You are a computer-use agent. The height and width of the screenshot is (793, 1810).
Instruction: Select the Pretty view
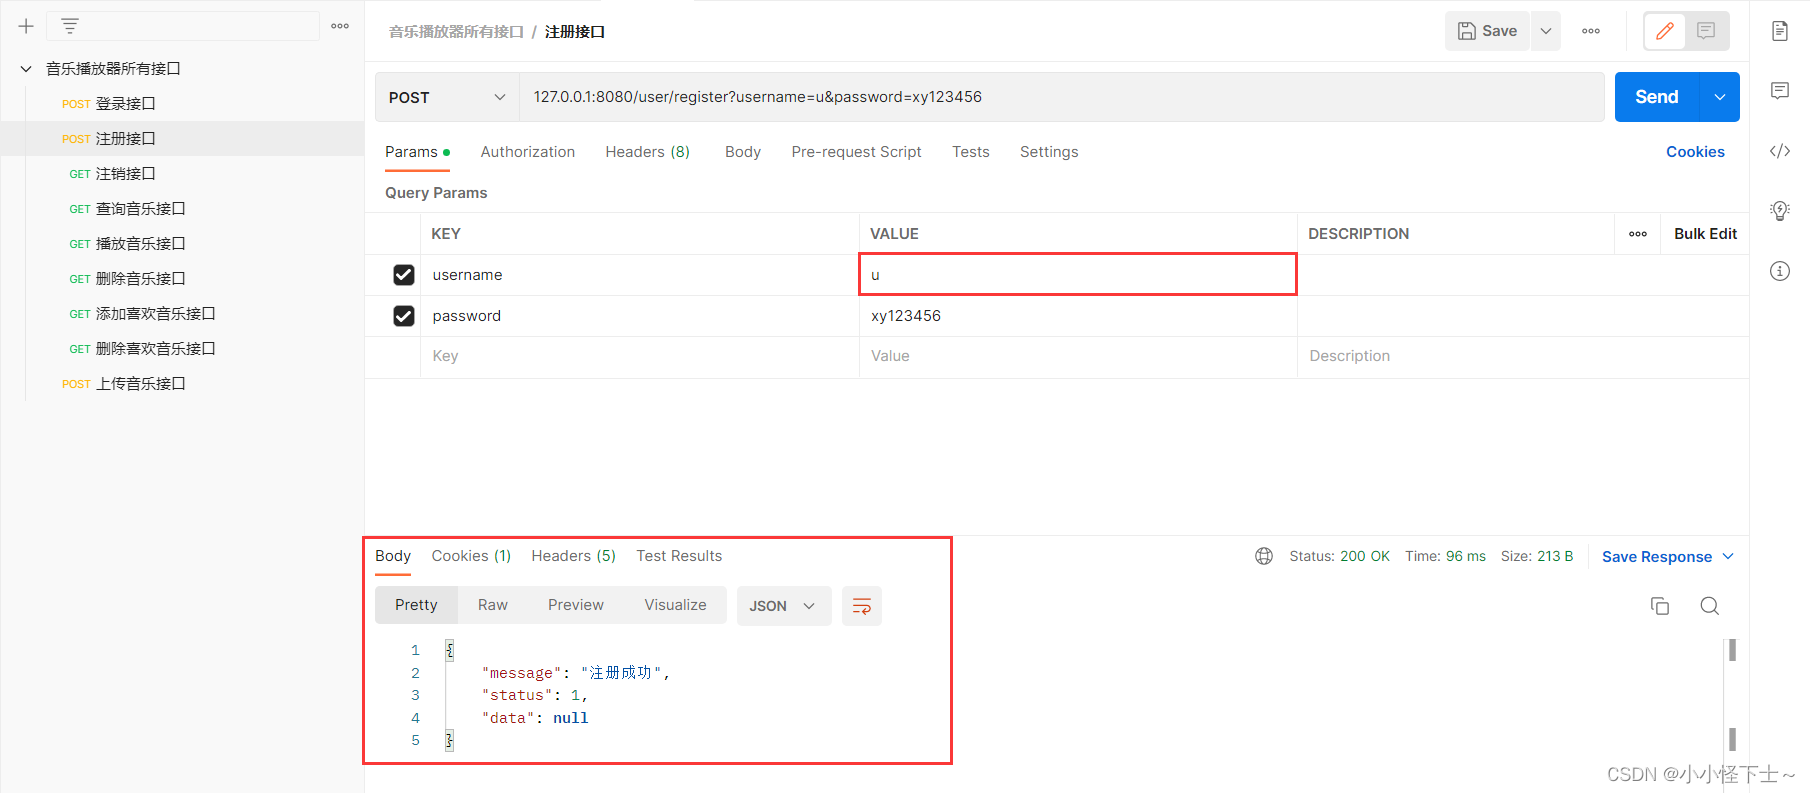(416, 605)
